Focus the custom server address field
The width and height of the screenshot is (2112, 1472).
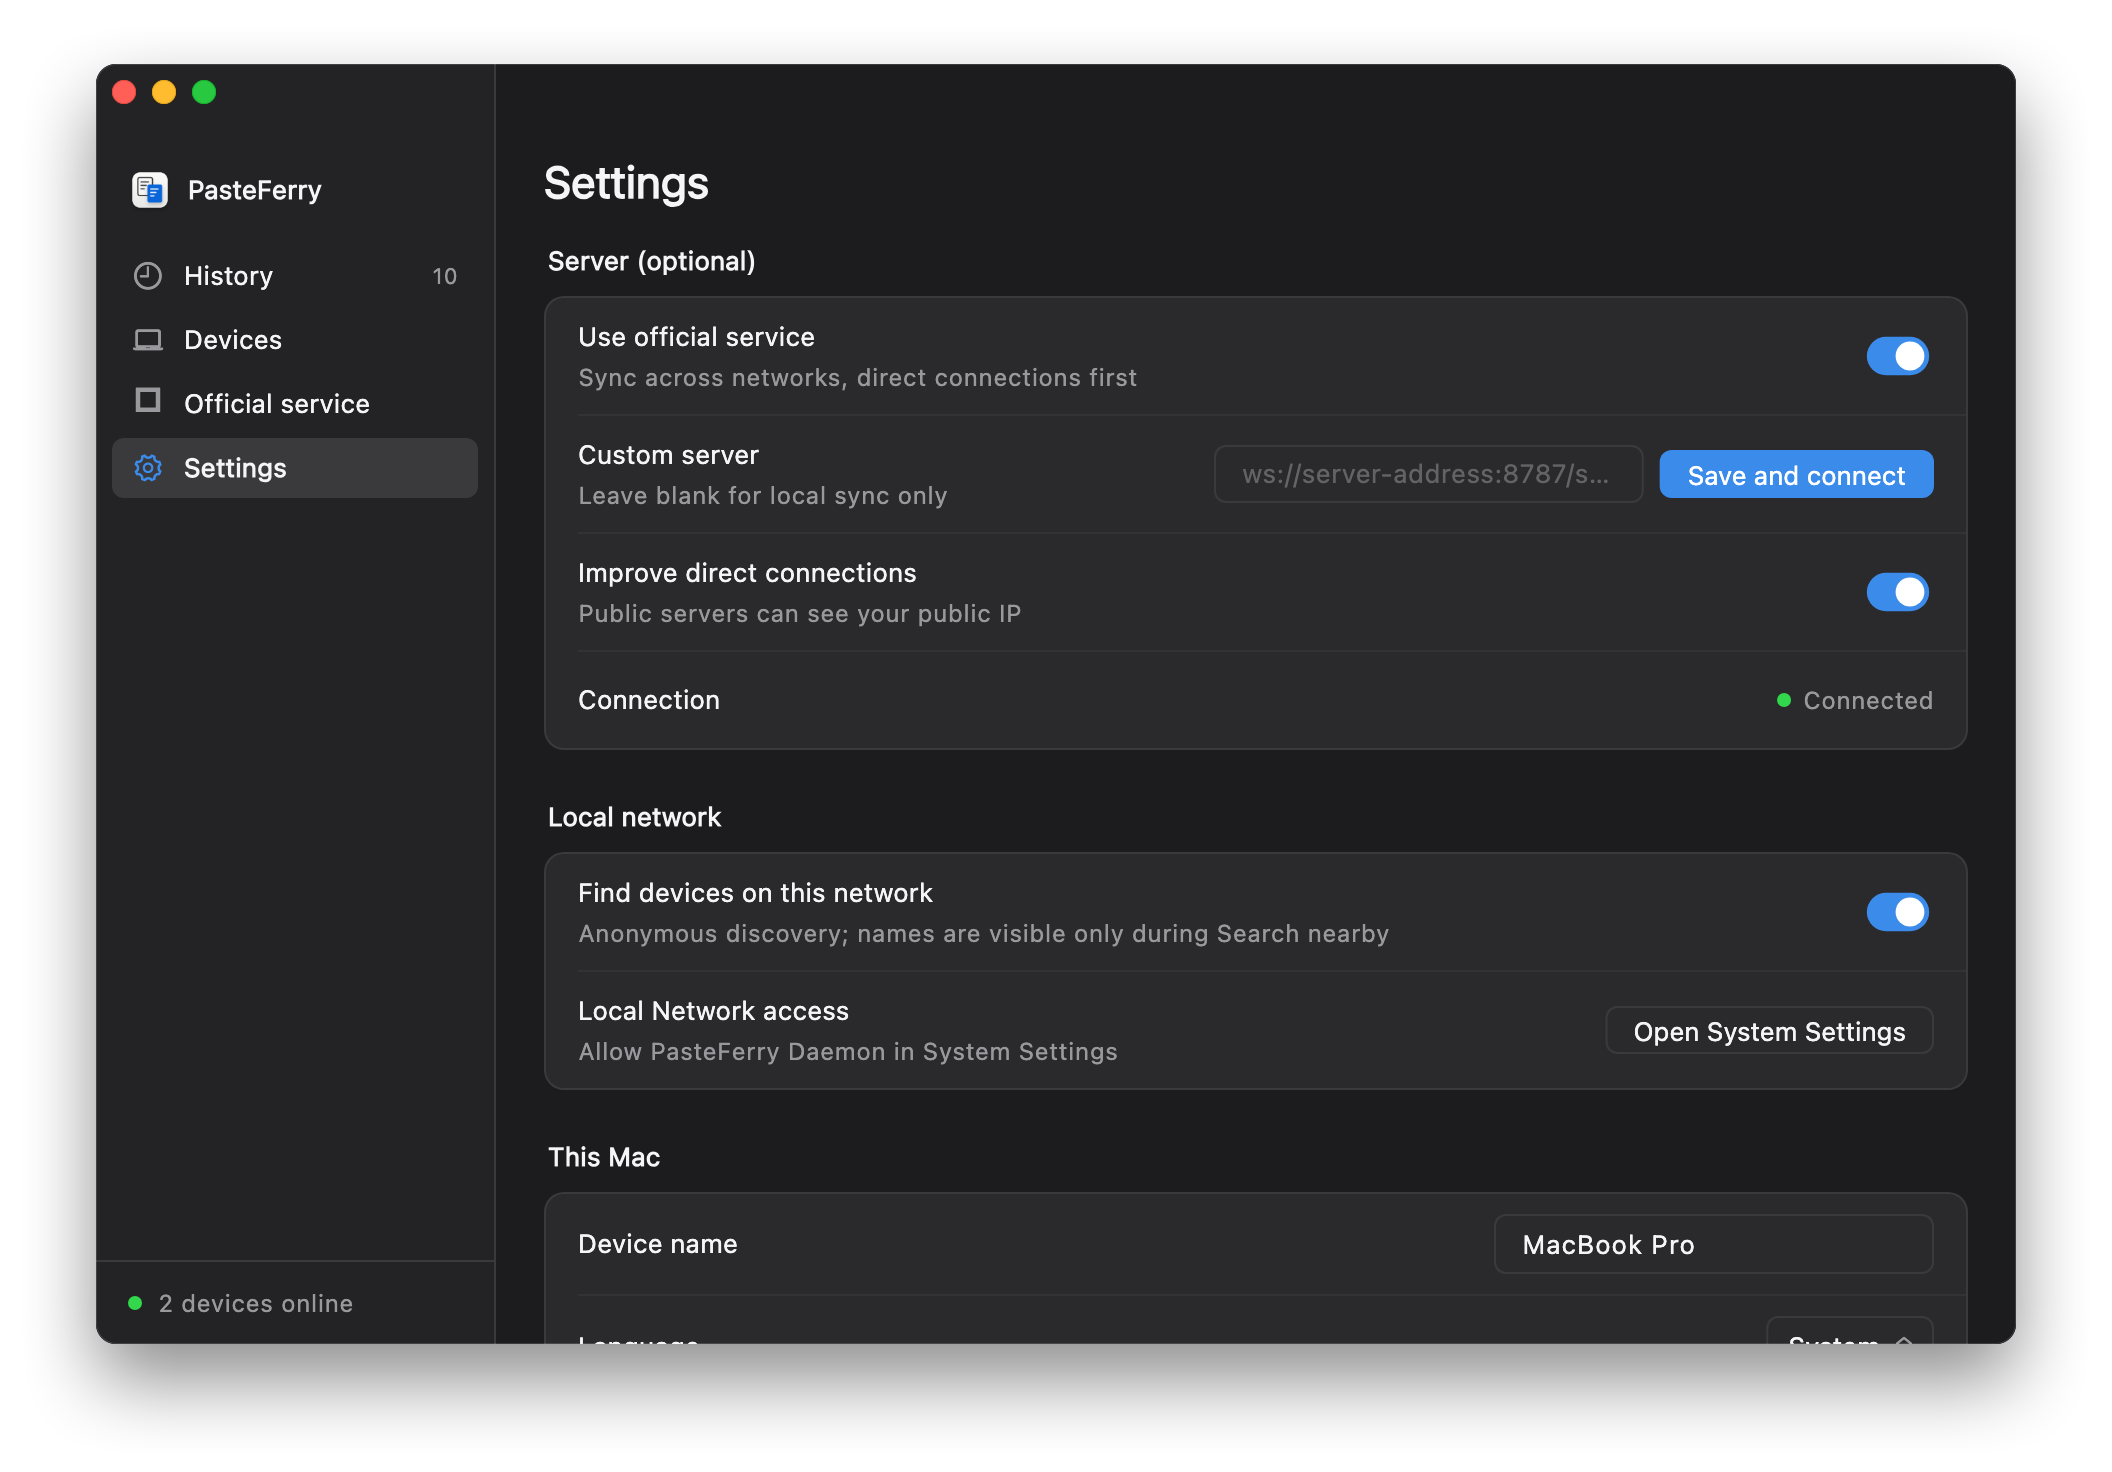coord(1428,474)
